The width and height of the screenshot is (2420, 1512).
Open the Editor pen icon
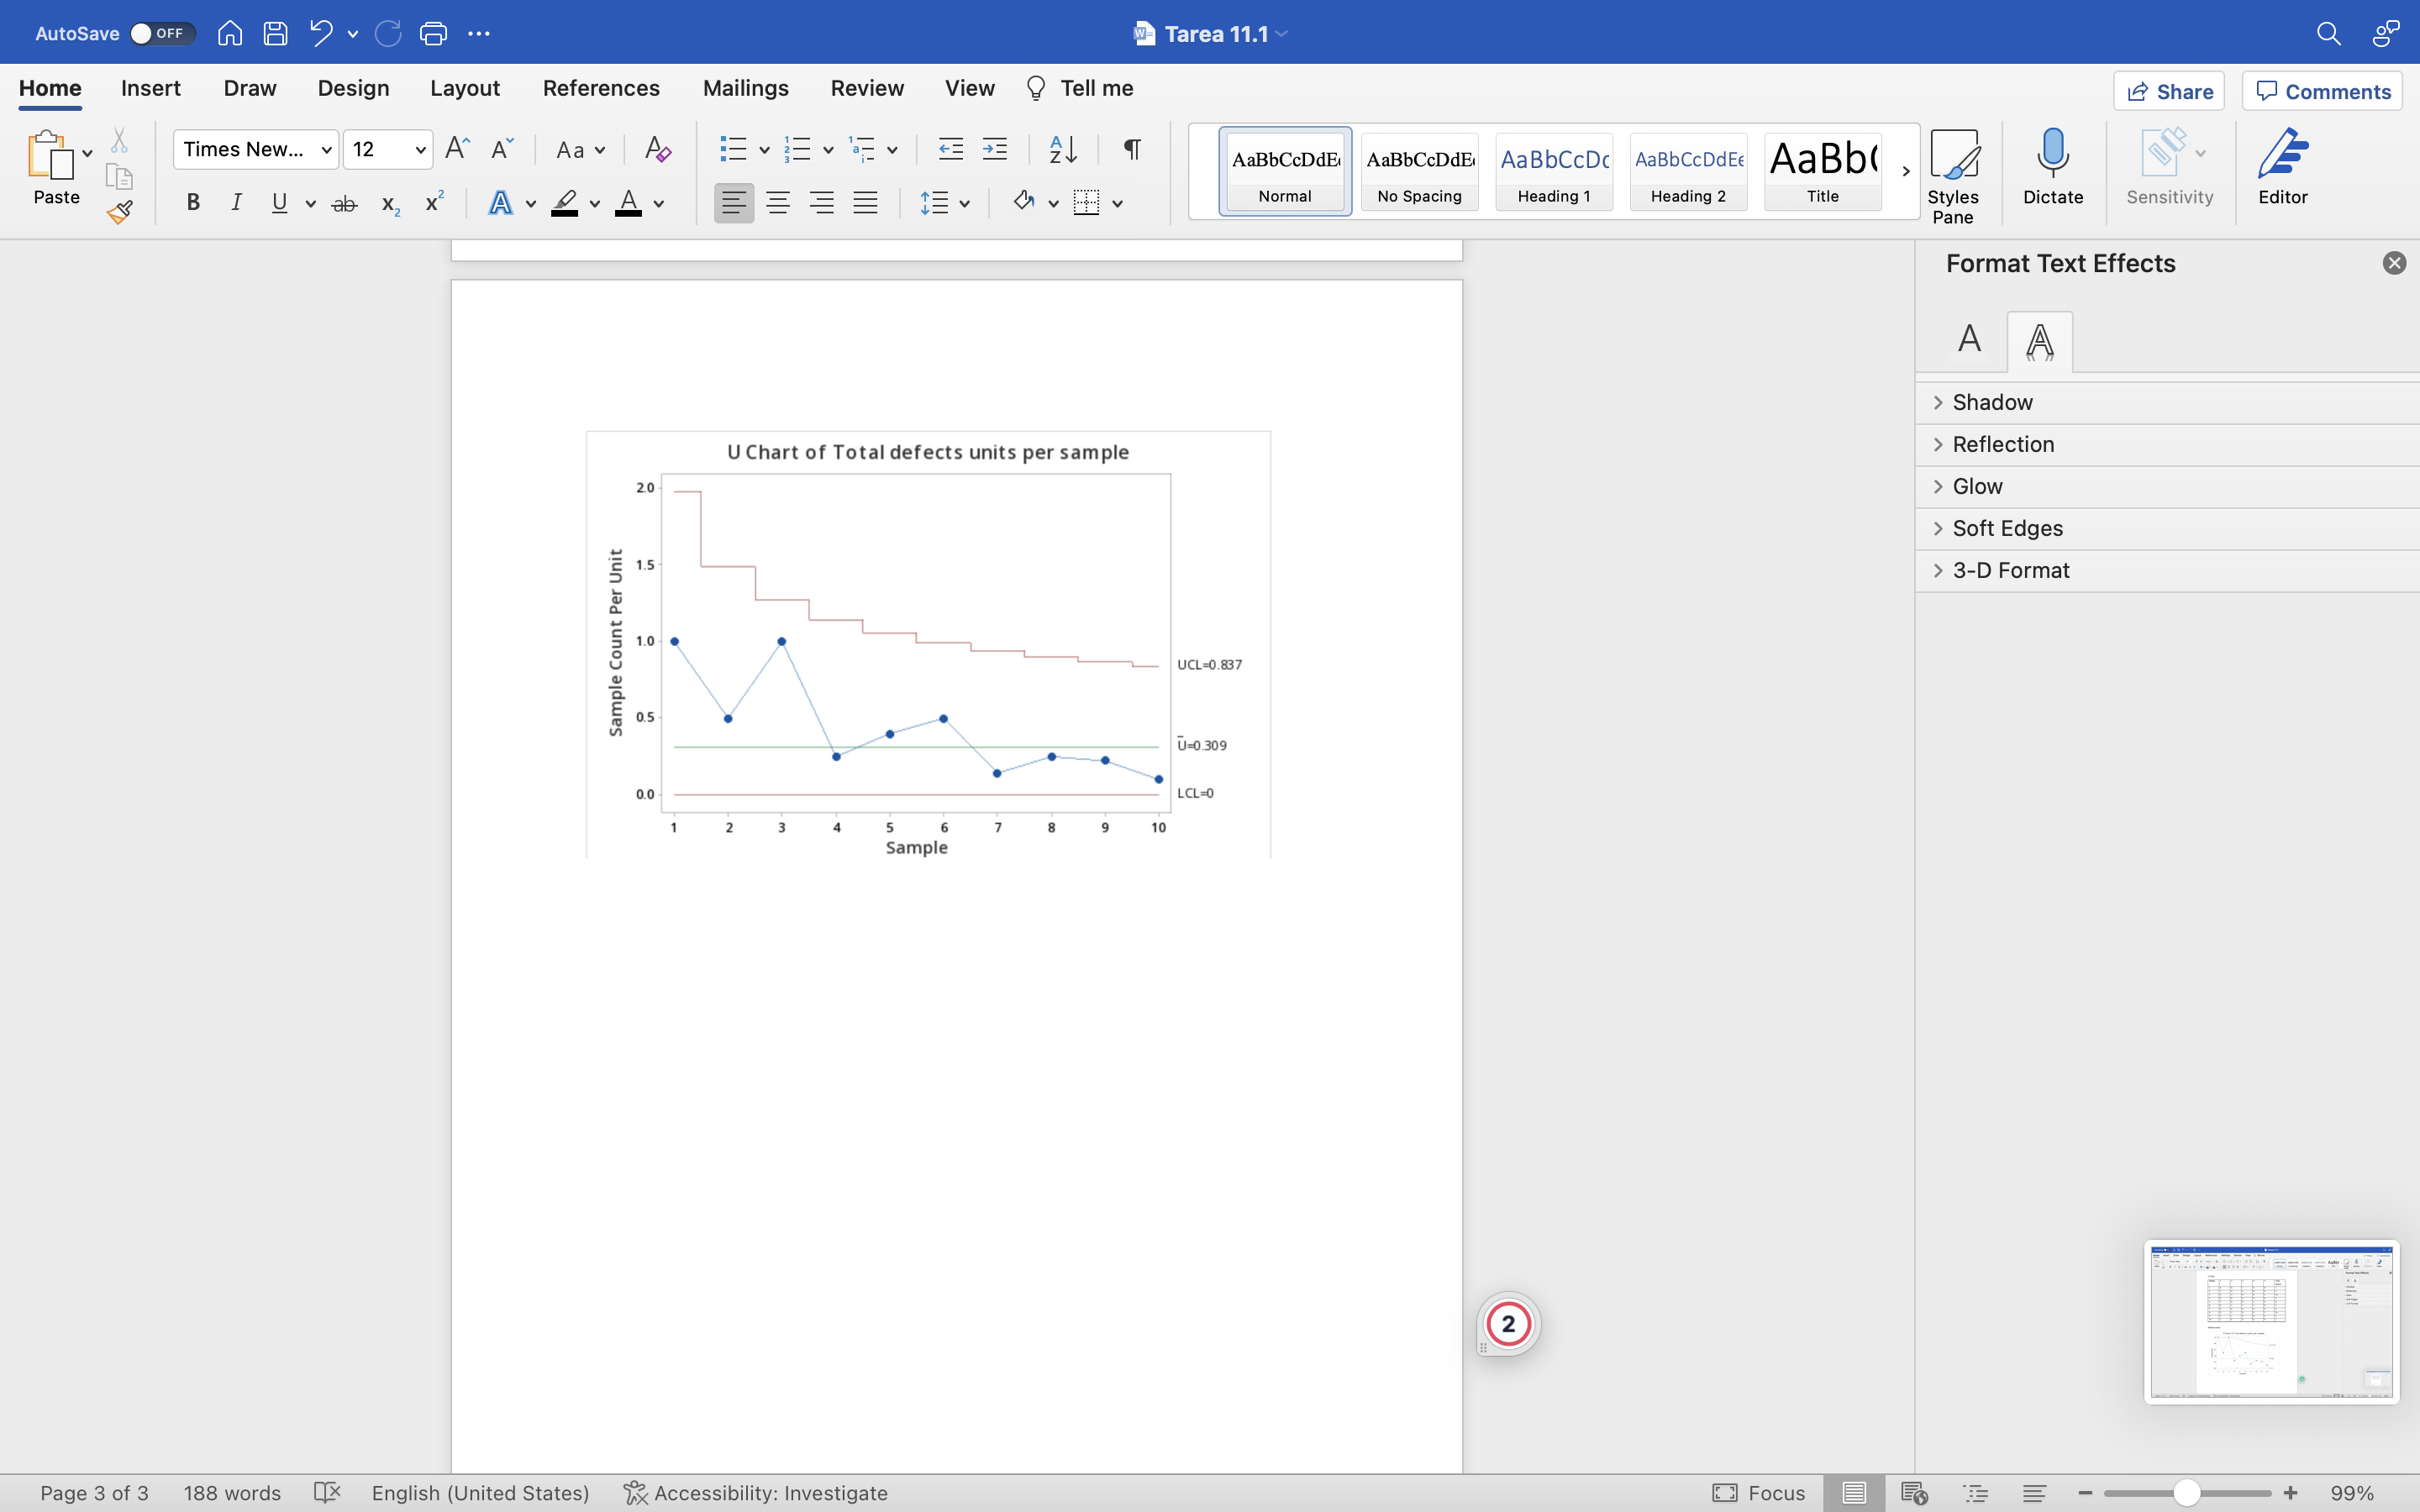coord(2282,166)
